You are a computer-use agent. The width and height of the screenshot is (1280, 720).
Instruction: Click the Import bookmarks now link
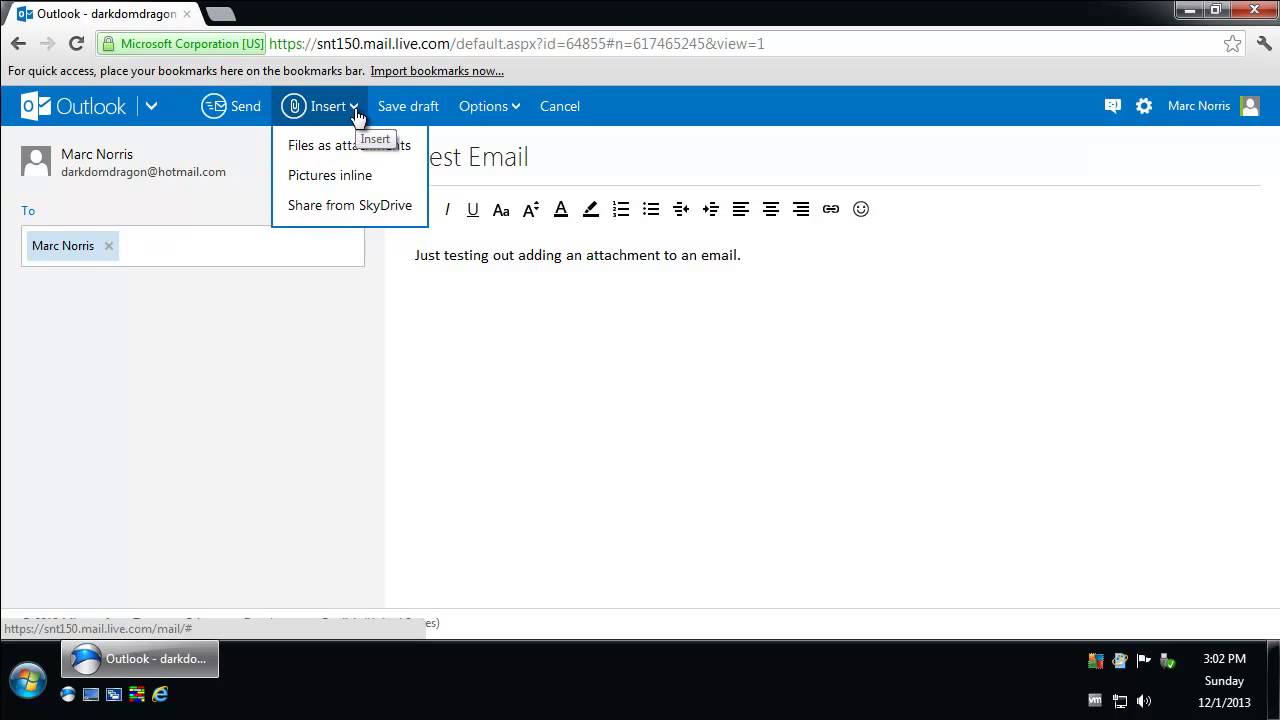pos(437,71)
